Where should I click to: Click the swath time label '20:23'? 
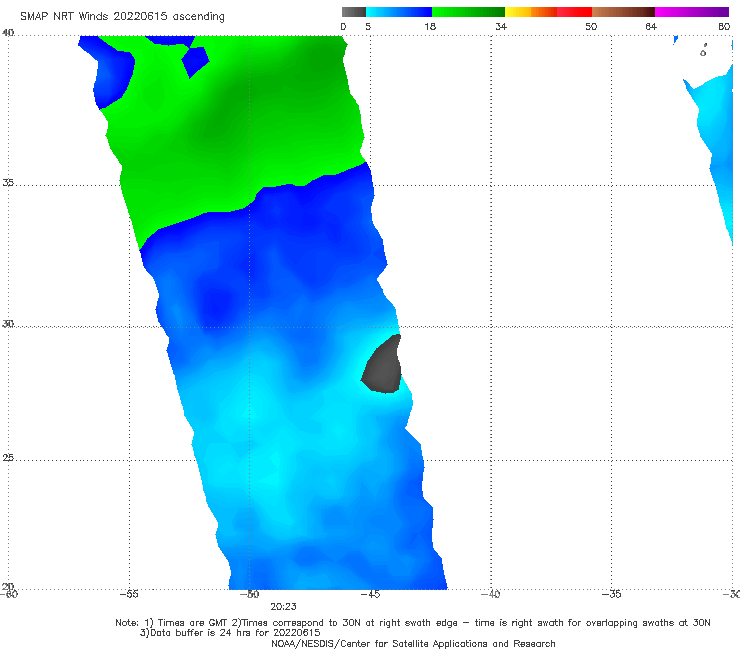click(283, 607)
